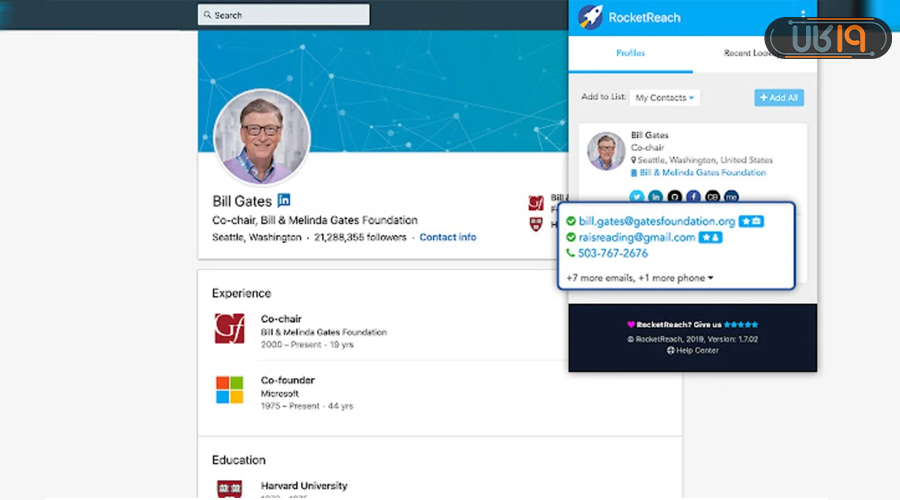Screen dimensions: 900x500
Task: Click the bill.gates@gatesfoundation.org email
Action: click(656, 221)
